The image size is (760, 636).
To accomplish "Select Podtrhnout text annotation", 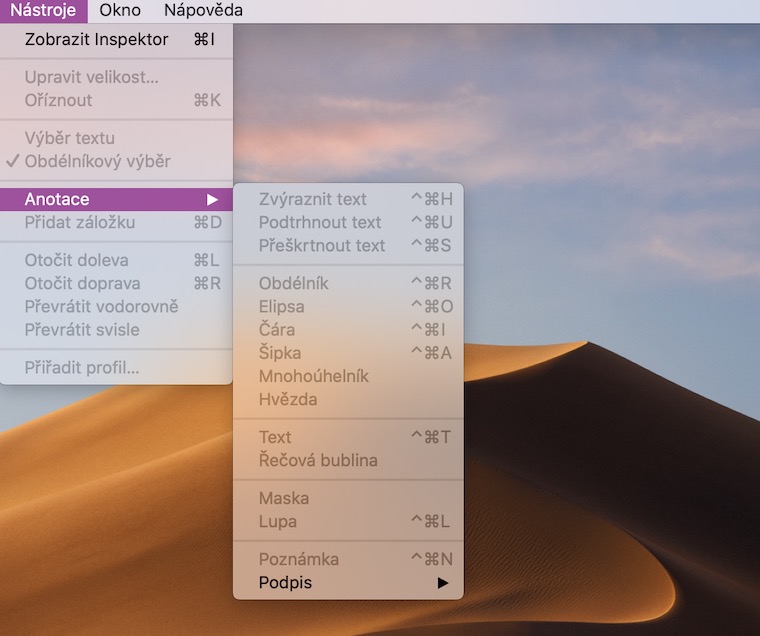I will [x=348, y=223].
